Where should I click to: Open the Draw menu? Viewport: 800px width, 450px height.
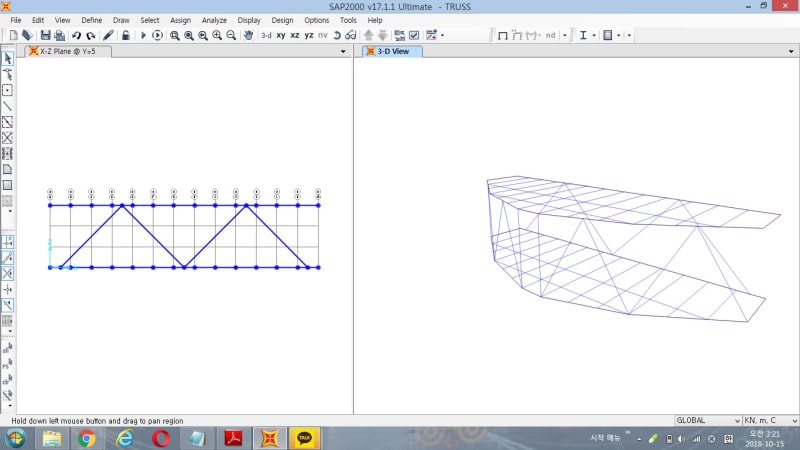point(121,20)
